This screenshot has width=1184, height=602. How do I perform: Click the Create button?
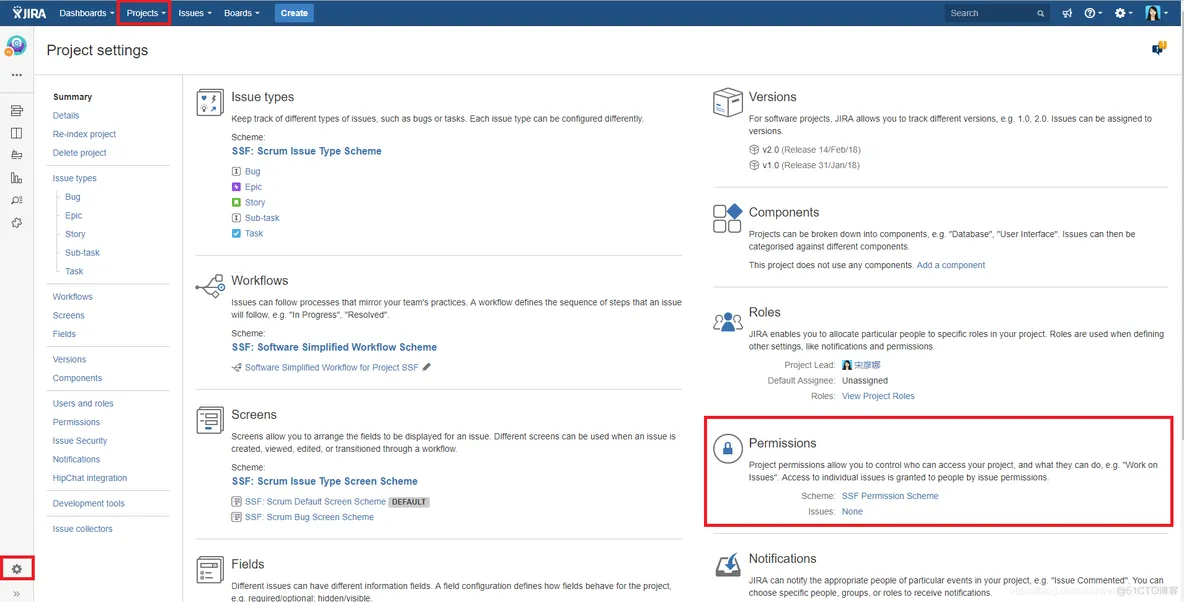click(294, 13)
